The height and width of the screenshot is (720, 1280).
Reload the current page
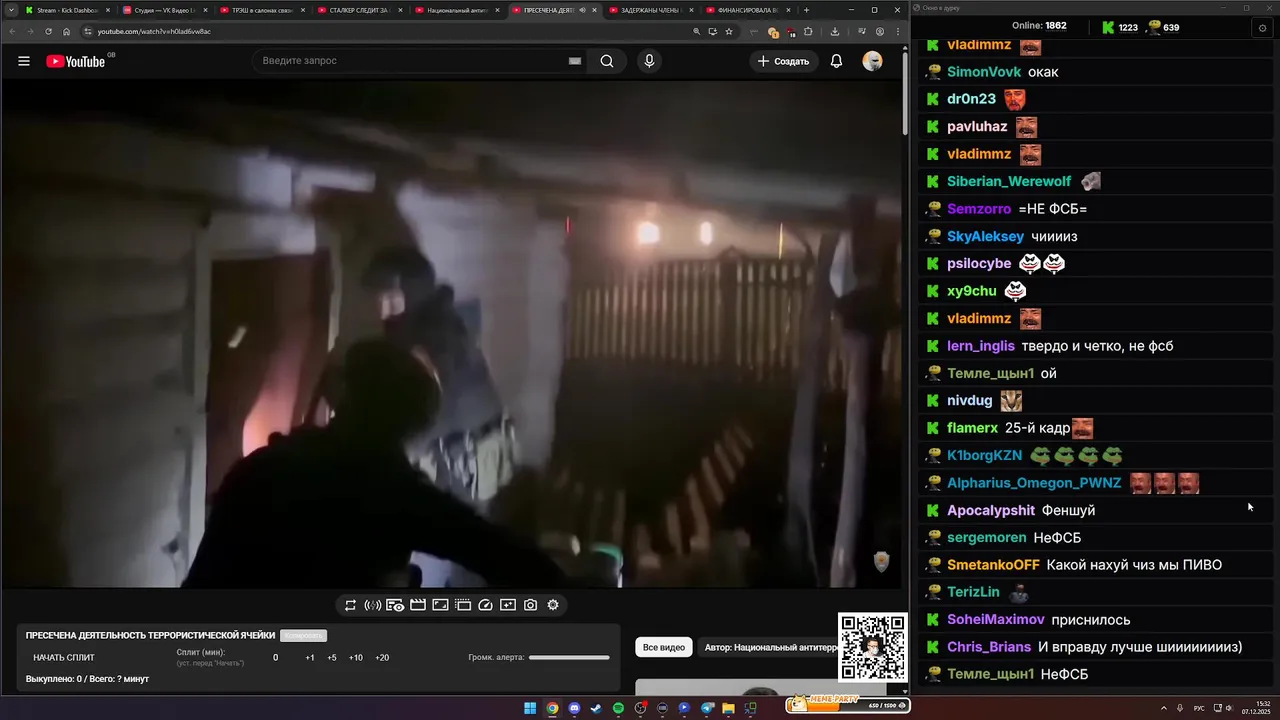click(x=48, y=31)
